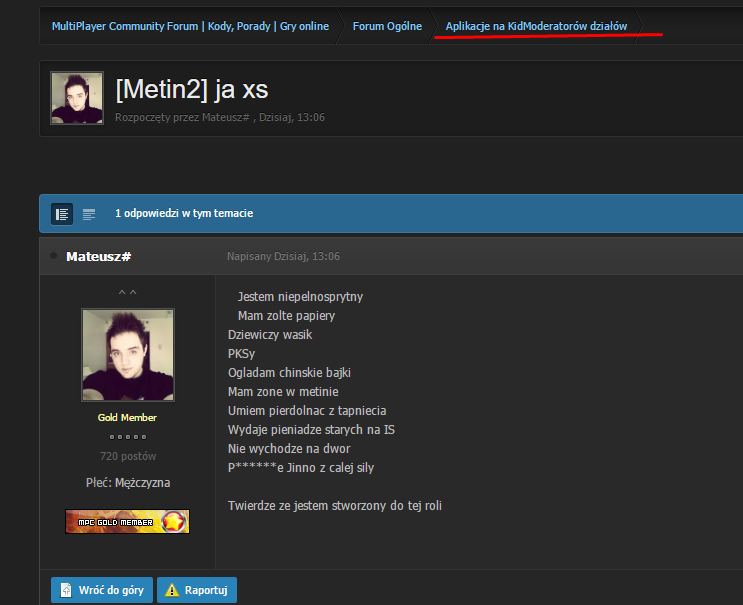The height and width of the screenshot is (605, 743).
Task: Click the line PKSy
Action: click(241, 353)
